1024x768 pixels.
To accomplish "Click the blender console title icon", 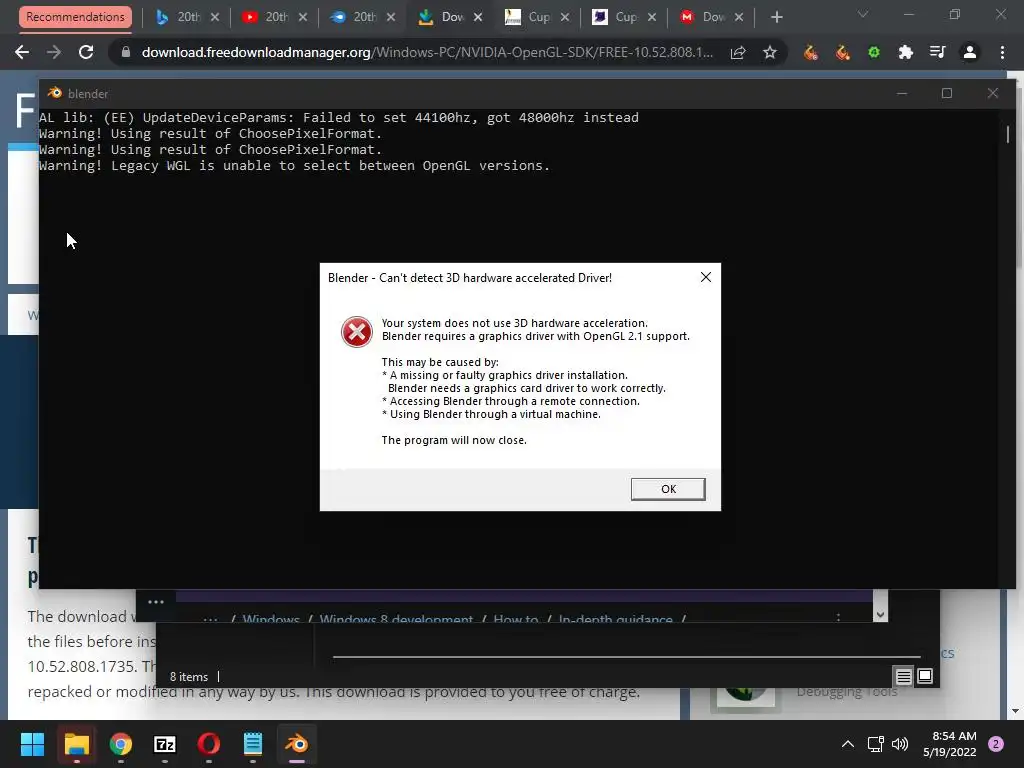I will 55,93.
